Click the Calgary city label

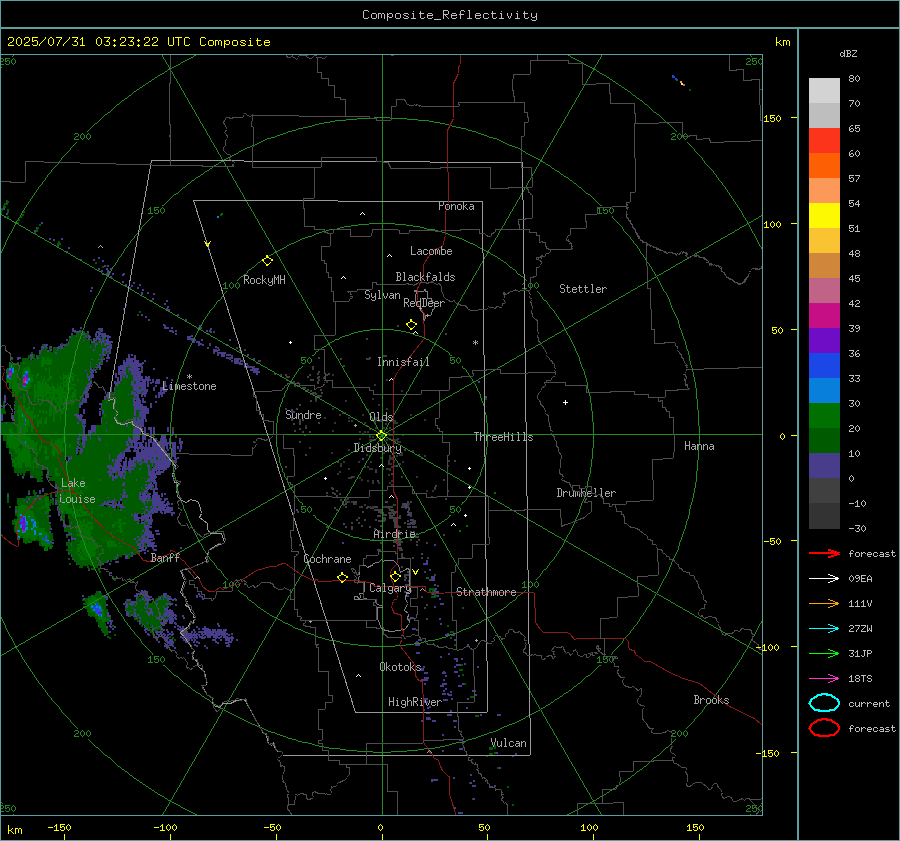point(390,588)
